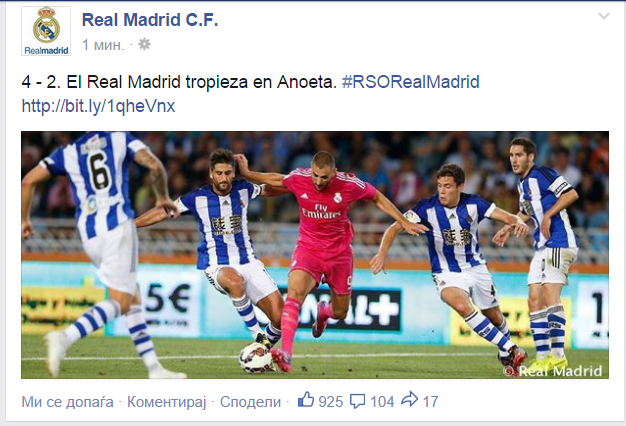This screenshot has width=626, height=426.
Task: Open the 925 likes count
Action: pos(331,402)
